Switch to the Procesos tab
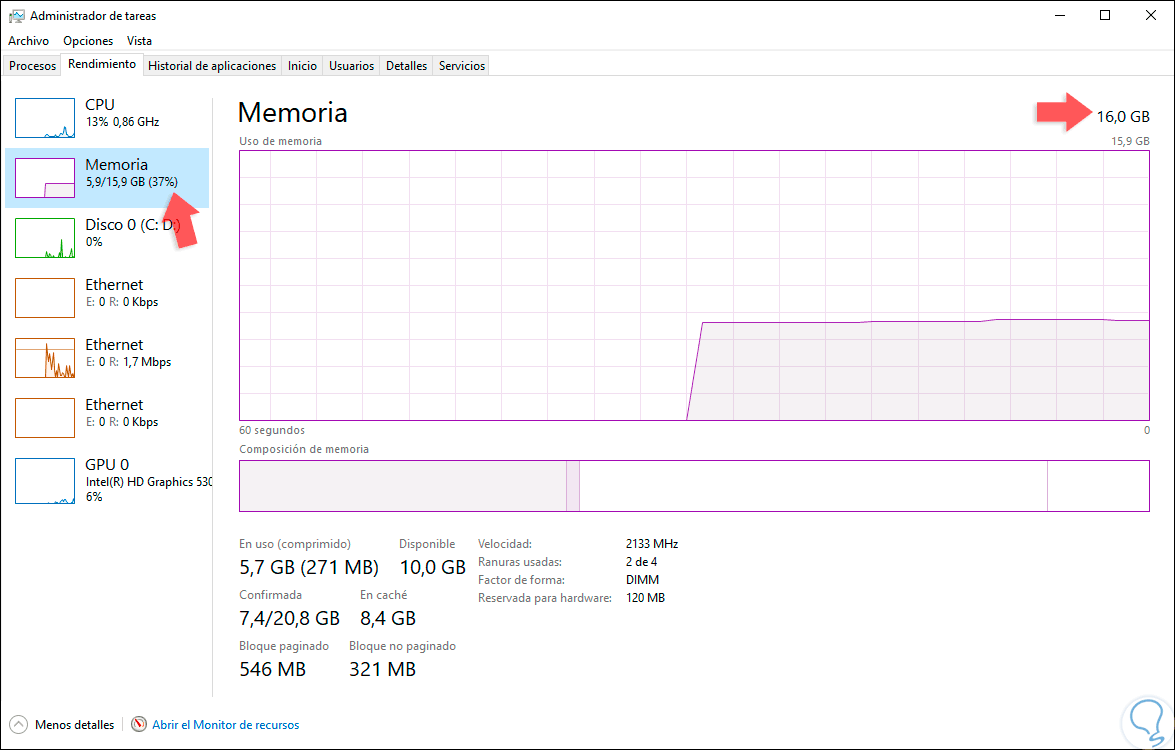 click(x=32, y=66)
